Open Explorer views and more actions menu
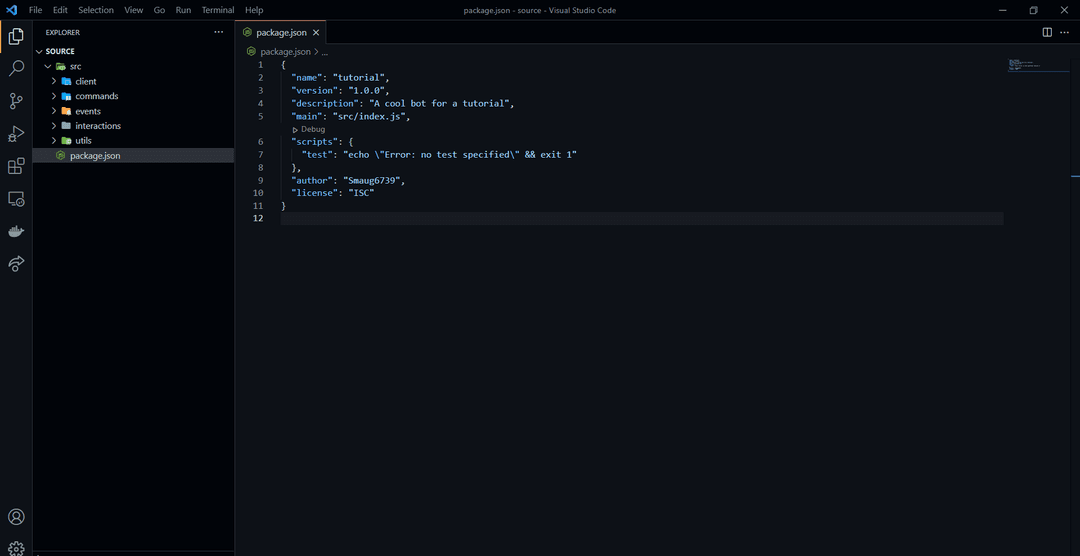Screen dimensions: 1080x556 [218, 32]
